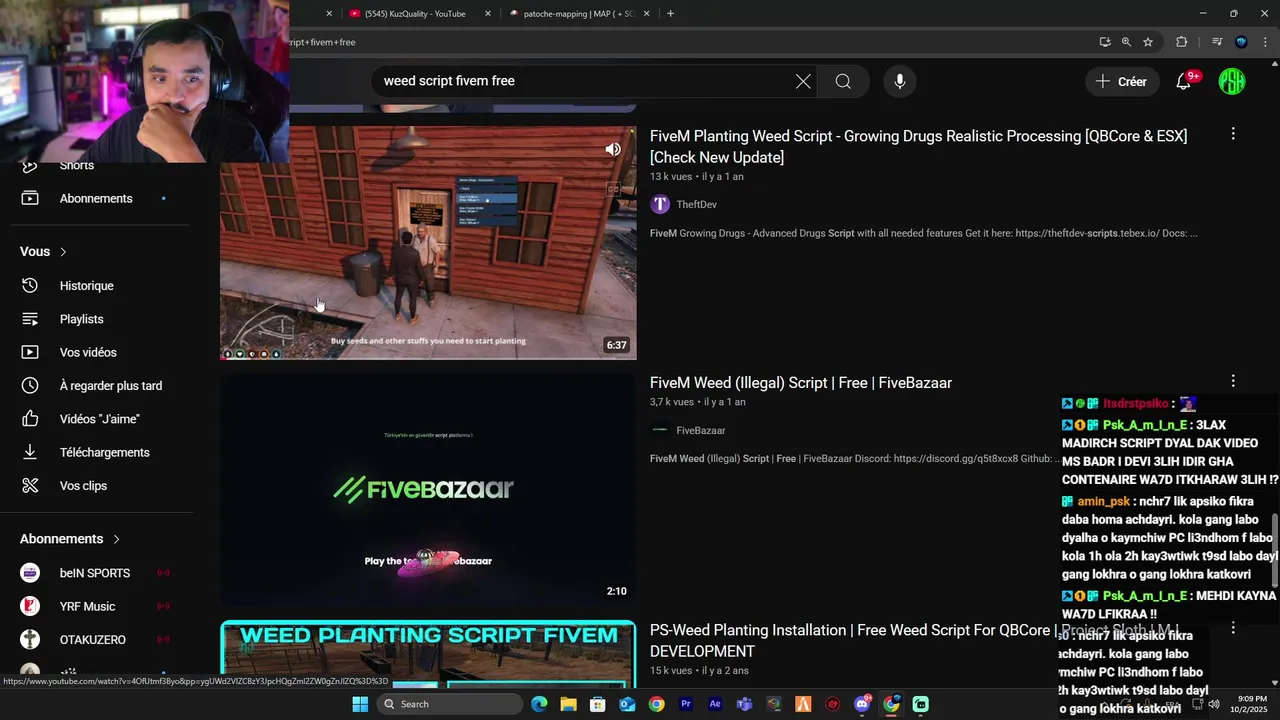Open Microsoft Edge from taskbar
The height and width of the screenshot is (720, 1280).
(539, 704)
